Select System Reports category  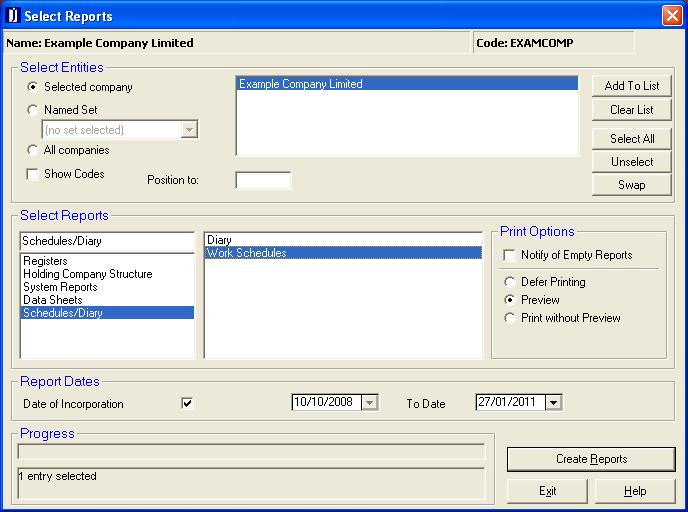point(107,287)
